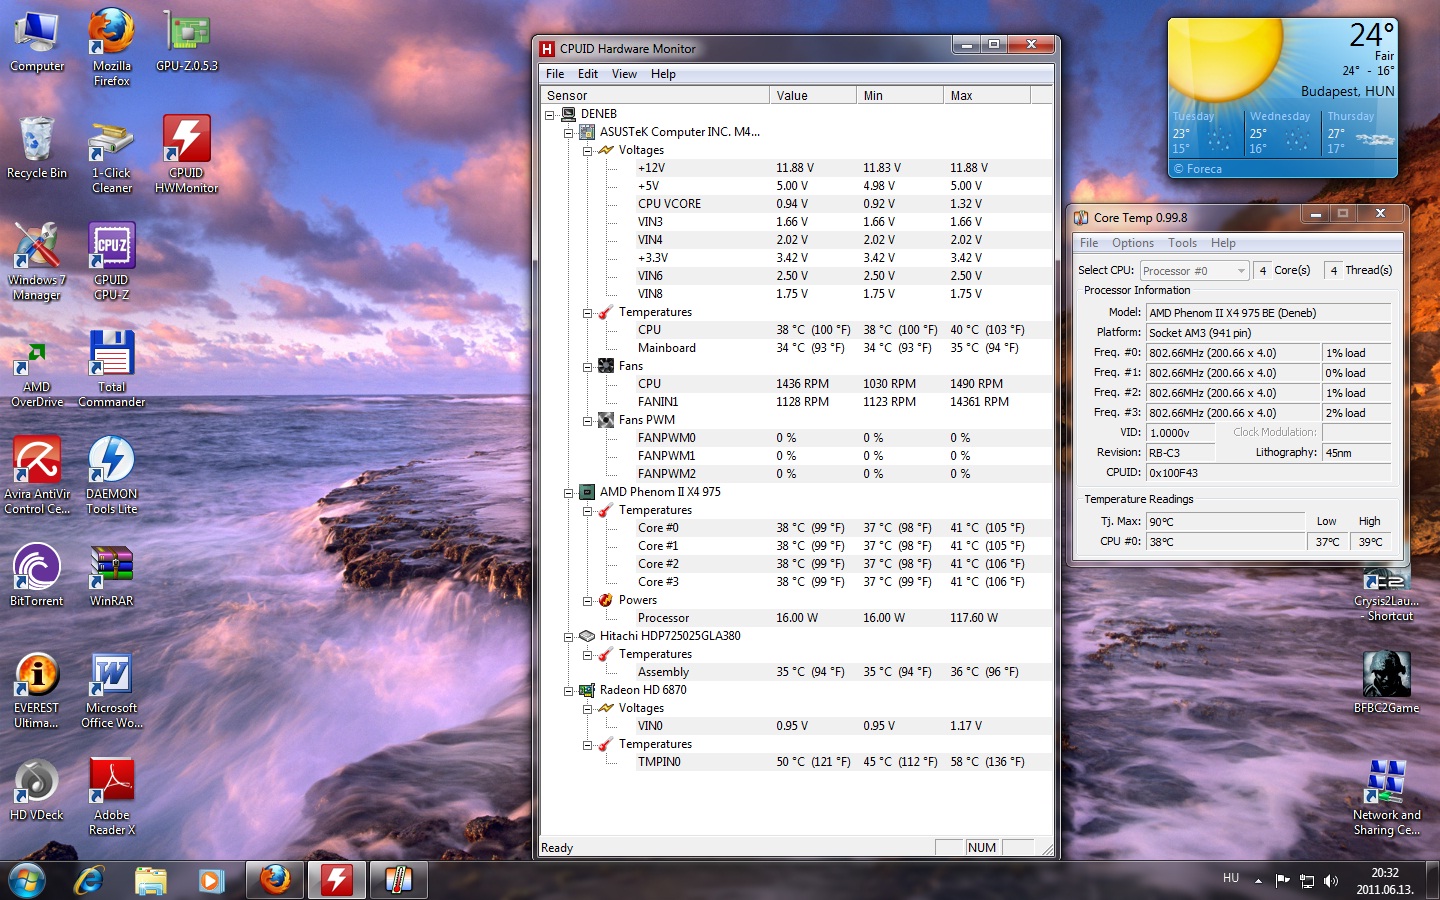Launch Adobe Reader X shortcut
This screenshot has height=900, width=1440.
pyautogui.click(x=111, y=797)
